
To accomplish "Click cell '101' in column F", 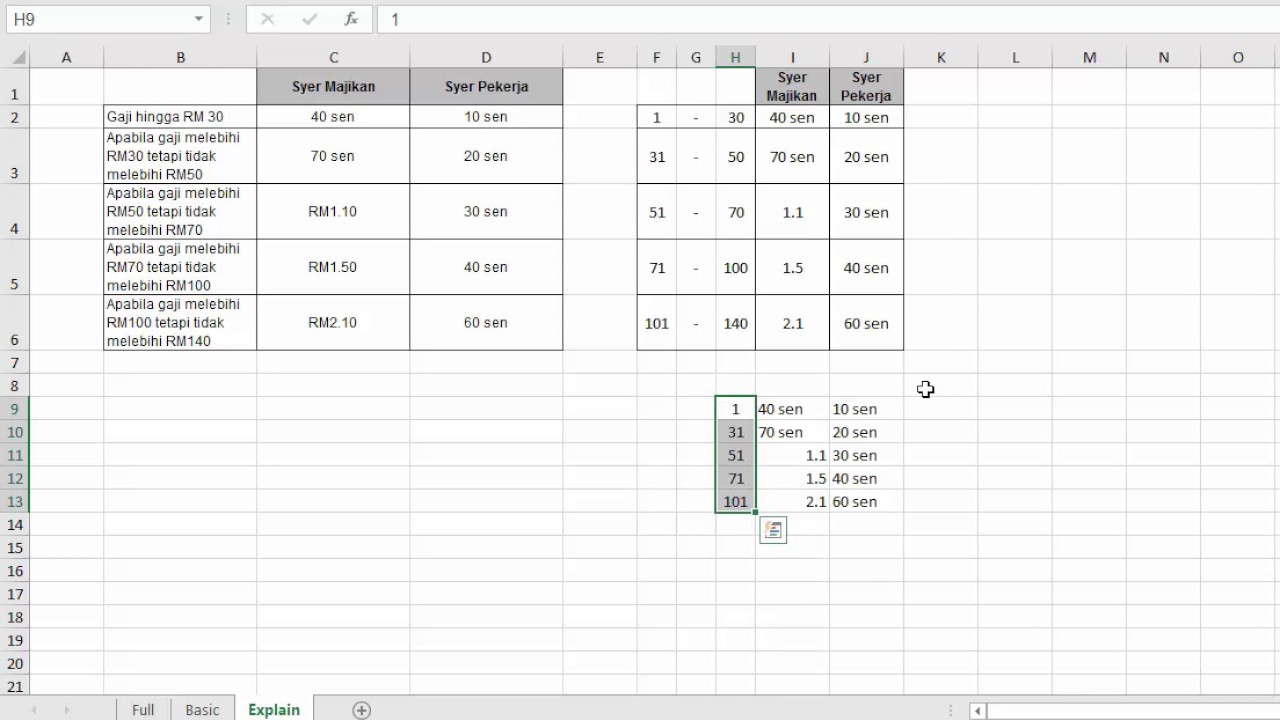I will click(x=657, y=323).
